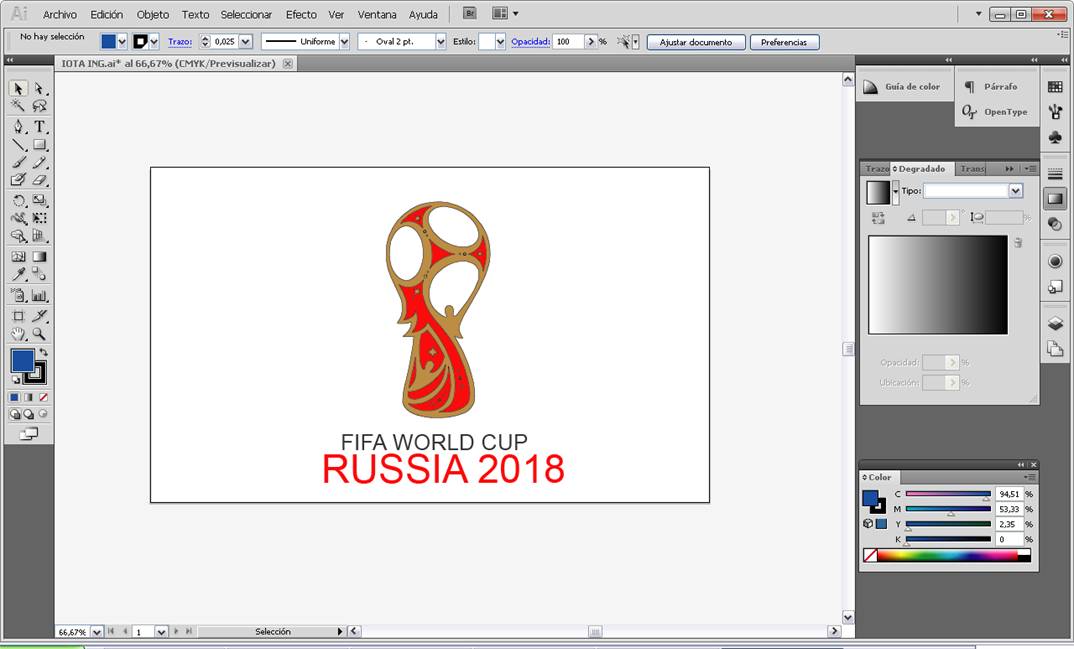The height and width of the screenshot is (649, 1074).
Task: Select the Rotate tool
Action: point(18,201)
